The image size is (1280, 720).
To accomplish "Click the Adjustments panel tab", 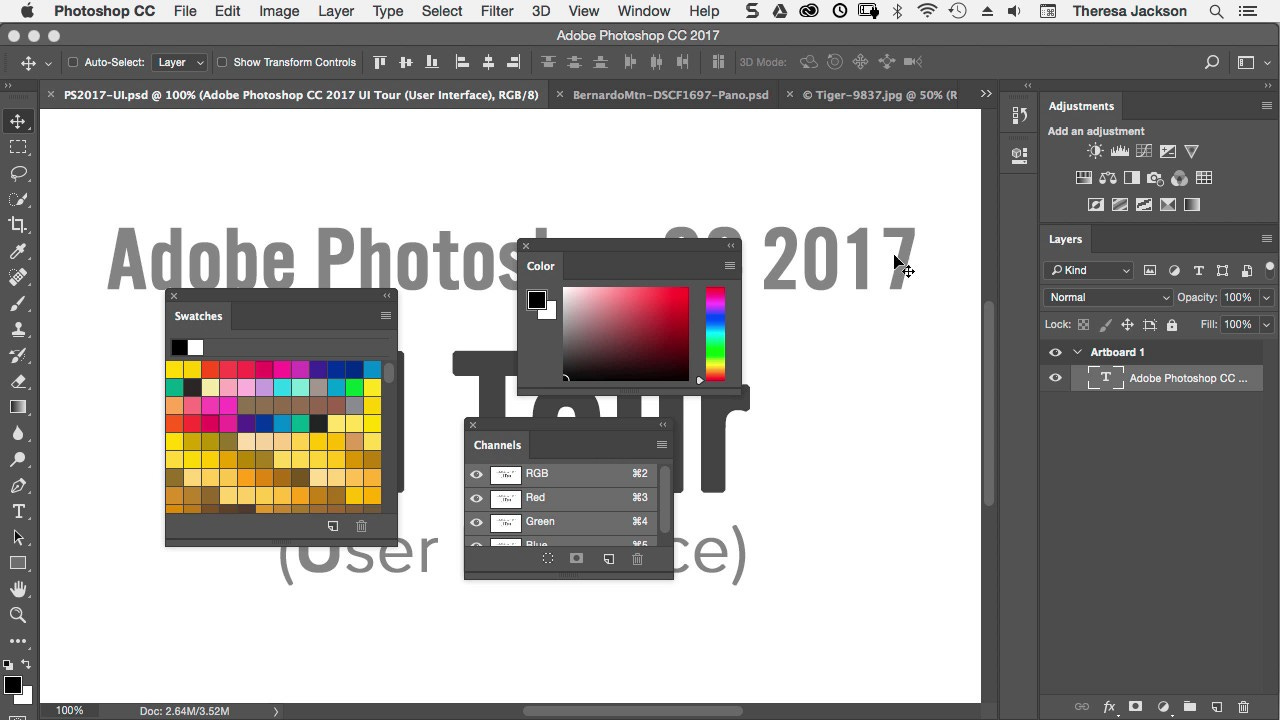I will click(1081, 106).
